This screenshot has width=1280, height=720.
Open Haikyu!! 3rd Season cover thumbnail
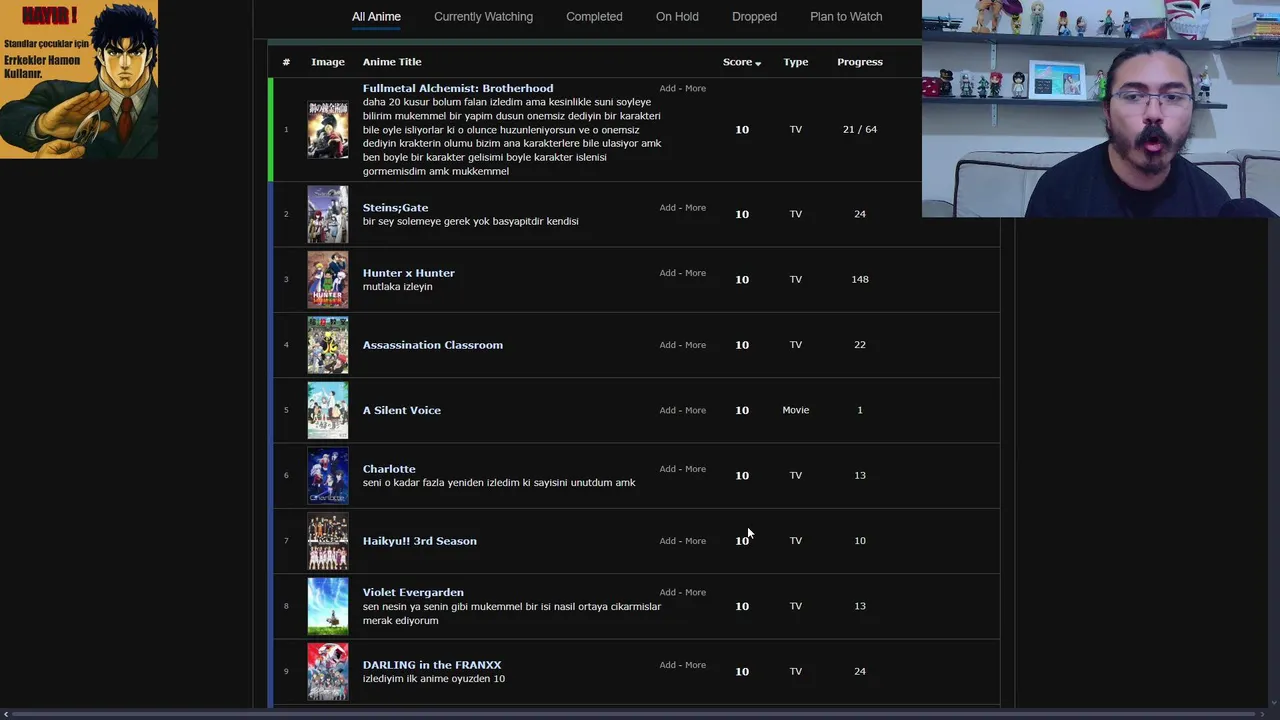328,541
